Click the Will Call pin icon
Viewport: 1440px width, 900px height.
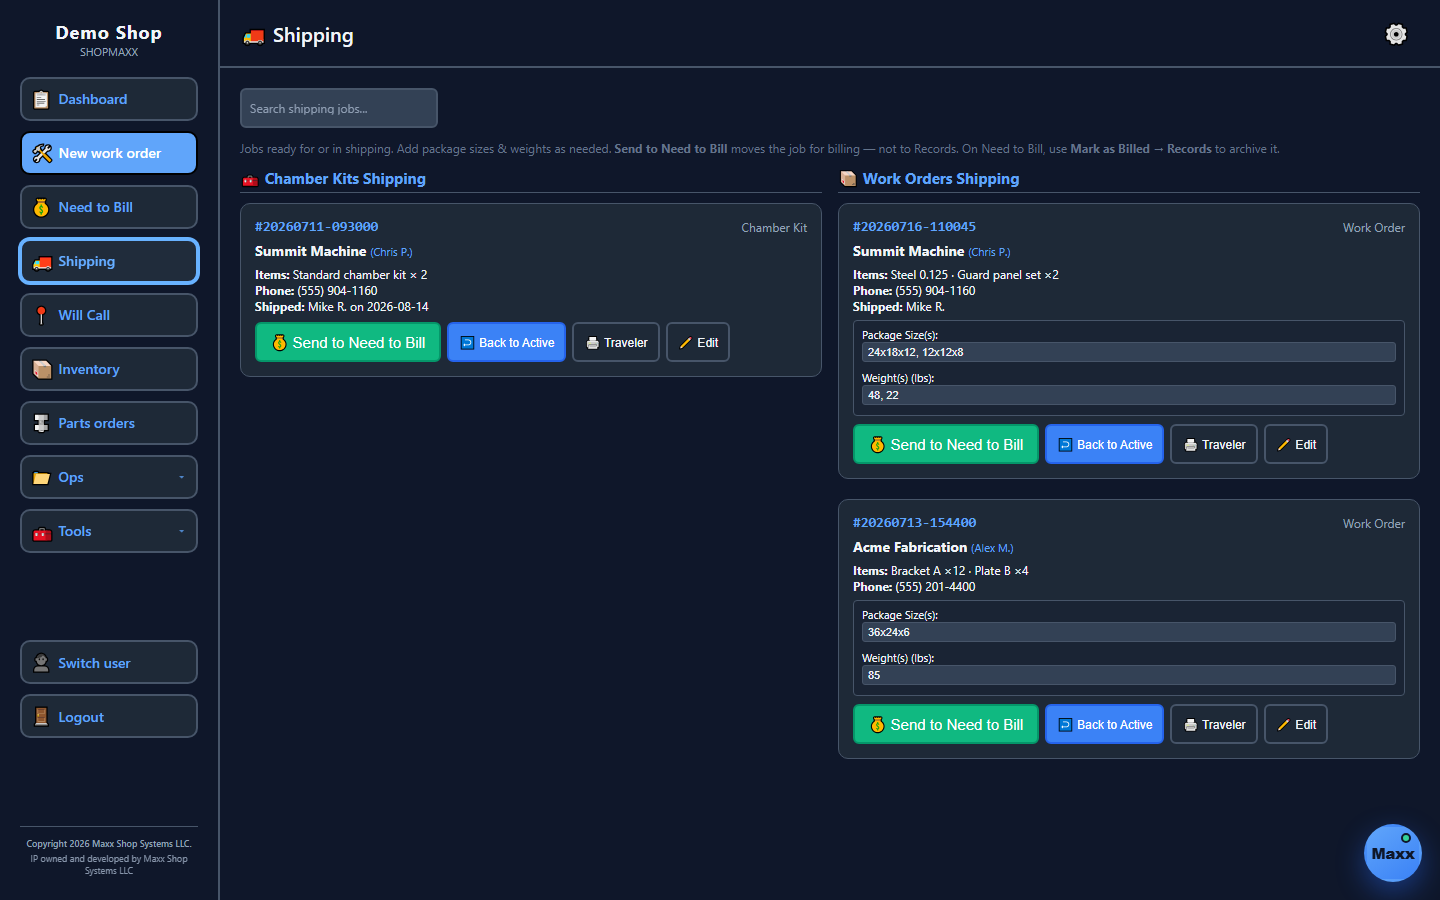[x=41, y=316]
